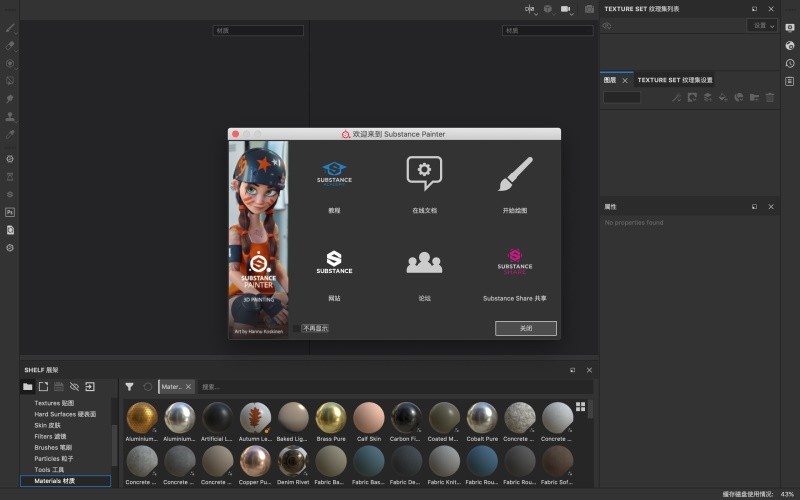Image resolution: width=800 pixels, height=500 pixels.
Task: Undock the Properties 属性 panel
Action: (x=754, y=207)
